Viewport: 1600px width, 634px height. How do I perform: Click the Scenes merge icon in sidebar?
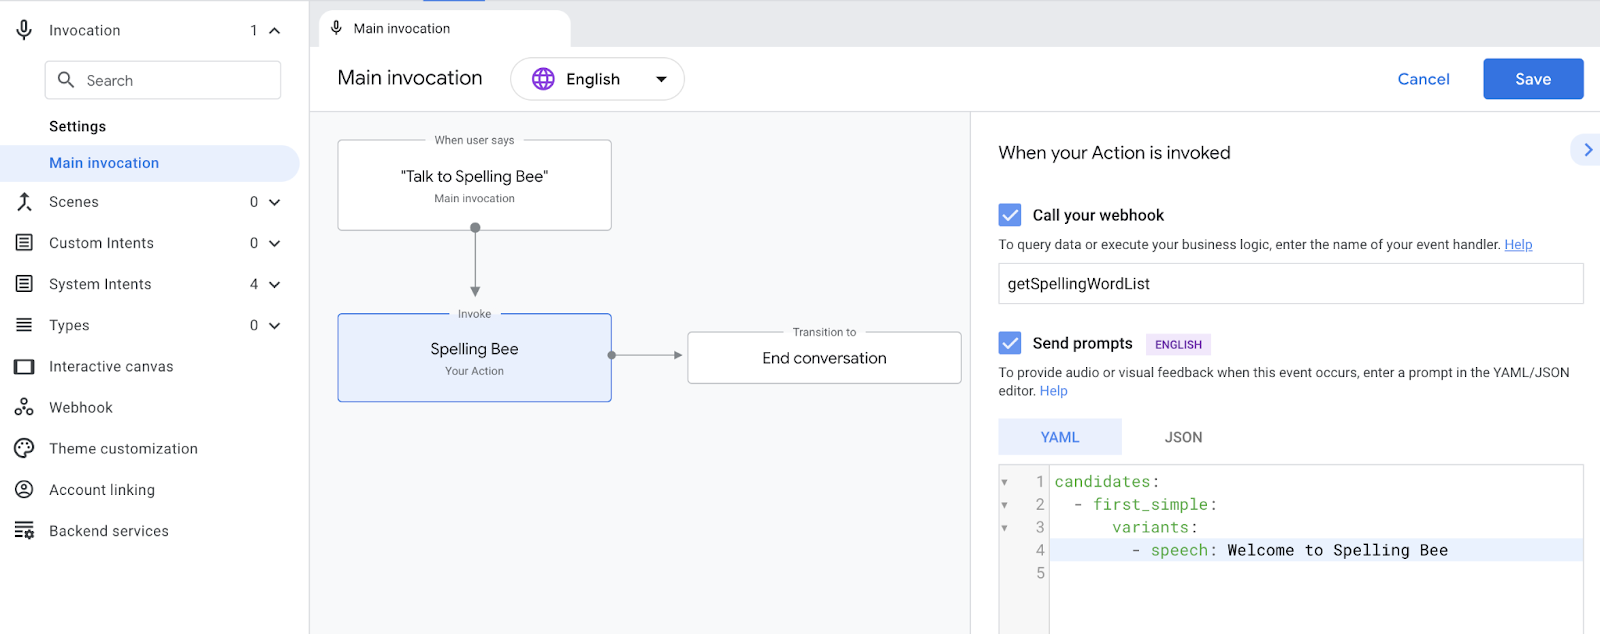(x=24, y=202)
